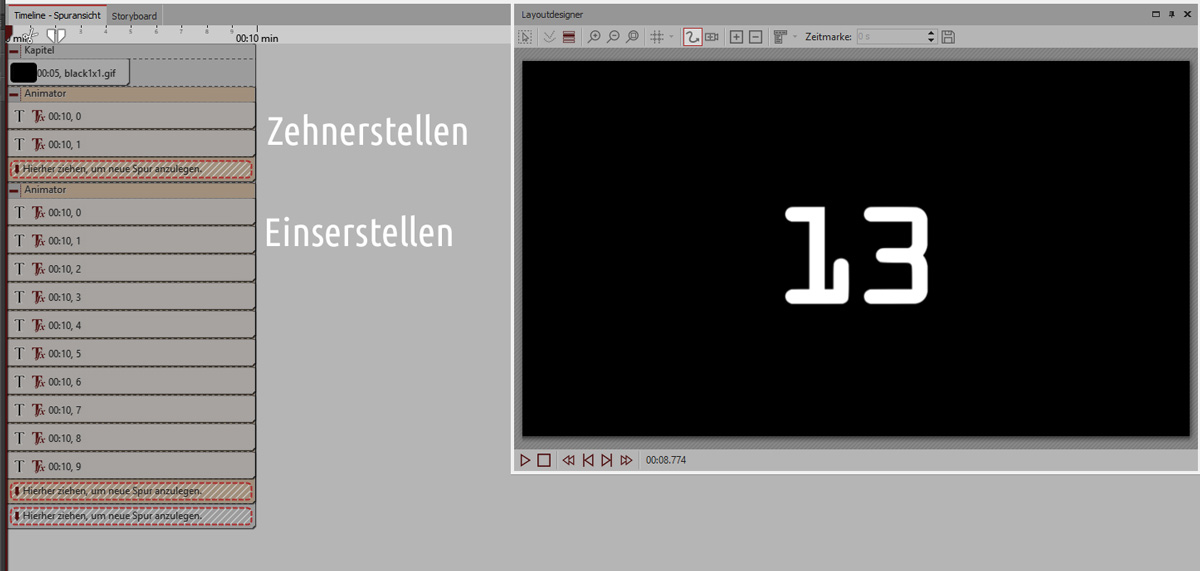Click the Layoutdesigner title text
This screenshot has width=1200, height=571.
point(552,14)
